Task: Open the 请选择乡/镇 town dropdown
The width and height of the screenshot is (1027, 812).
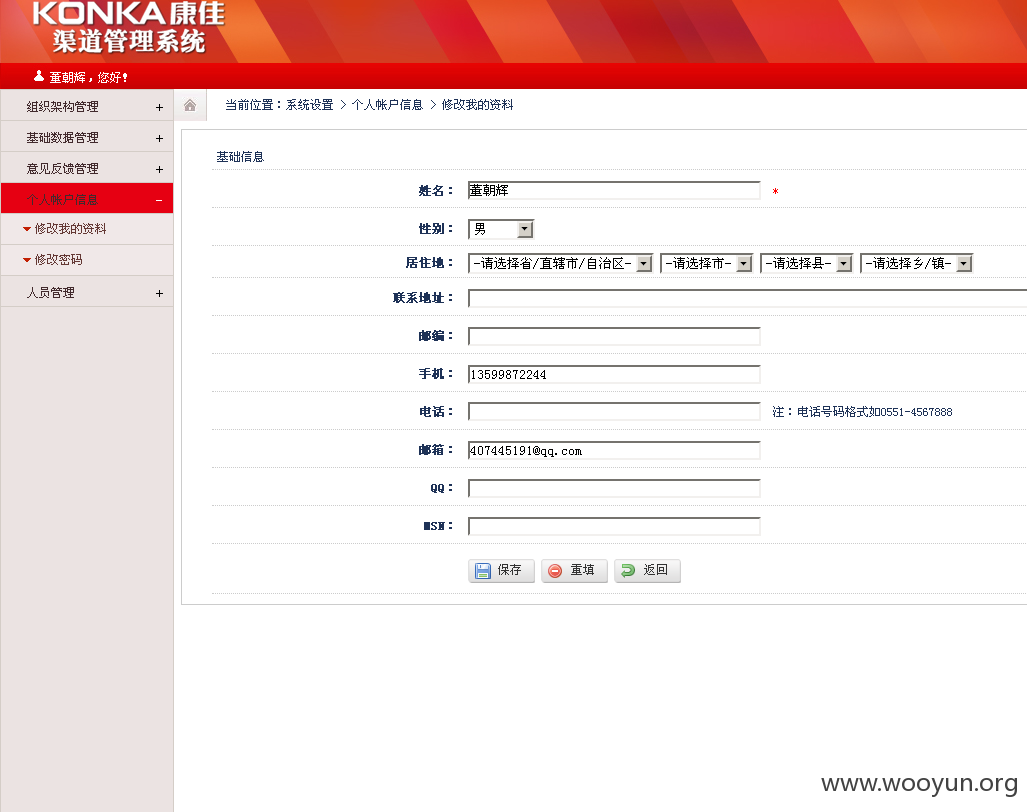Action: [x=916, y=263]
